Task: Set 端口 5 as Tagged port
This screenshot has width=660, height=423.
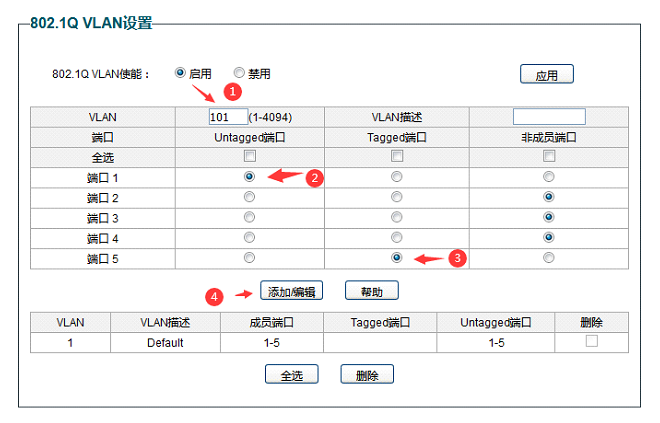Action: tap(397, 257)
